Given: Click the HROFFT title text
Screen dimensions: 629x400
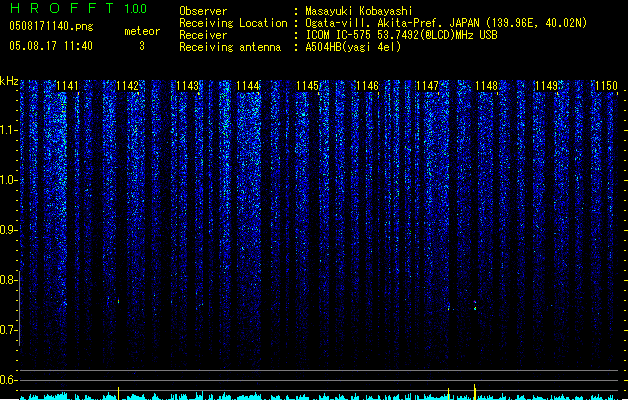Looking at the screenshot, I should (62, 8).
